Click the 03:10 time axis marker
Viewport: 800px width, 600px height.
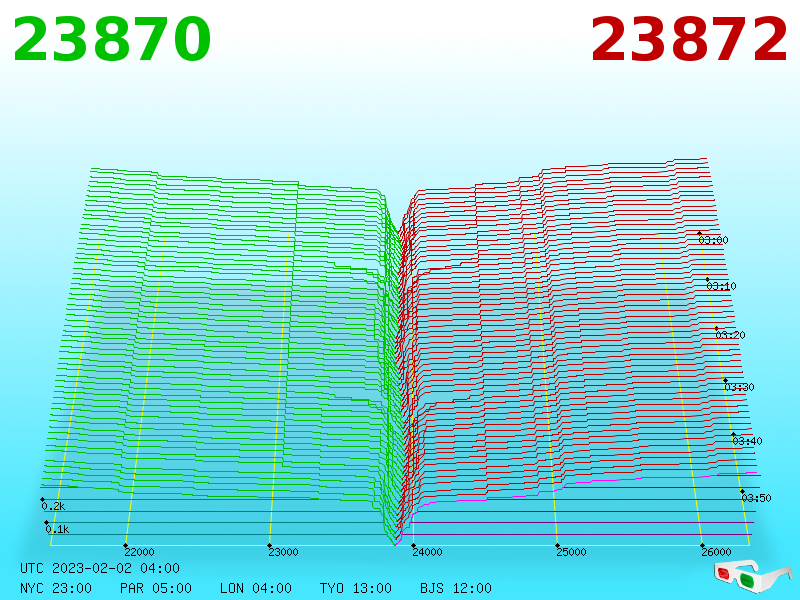click(721, 286)
